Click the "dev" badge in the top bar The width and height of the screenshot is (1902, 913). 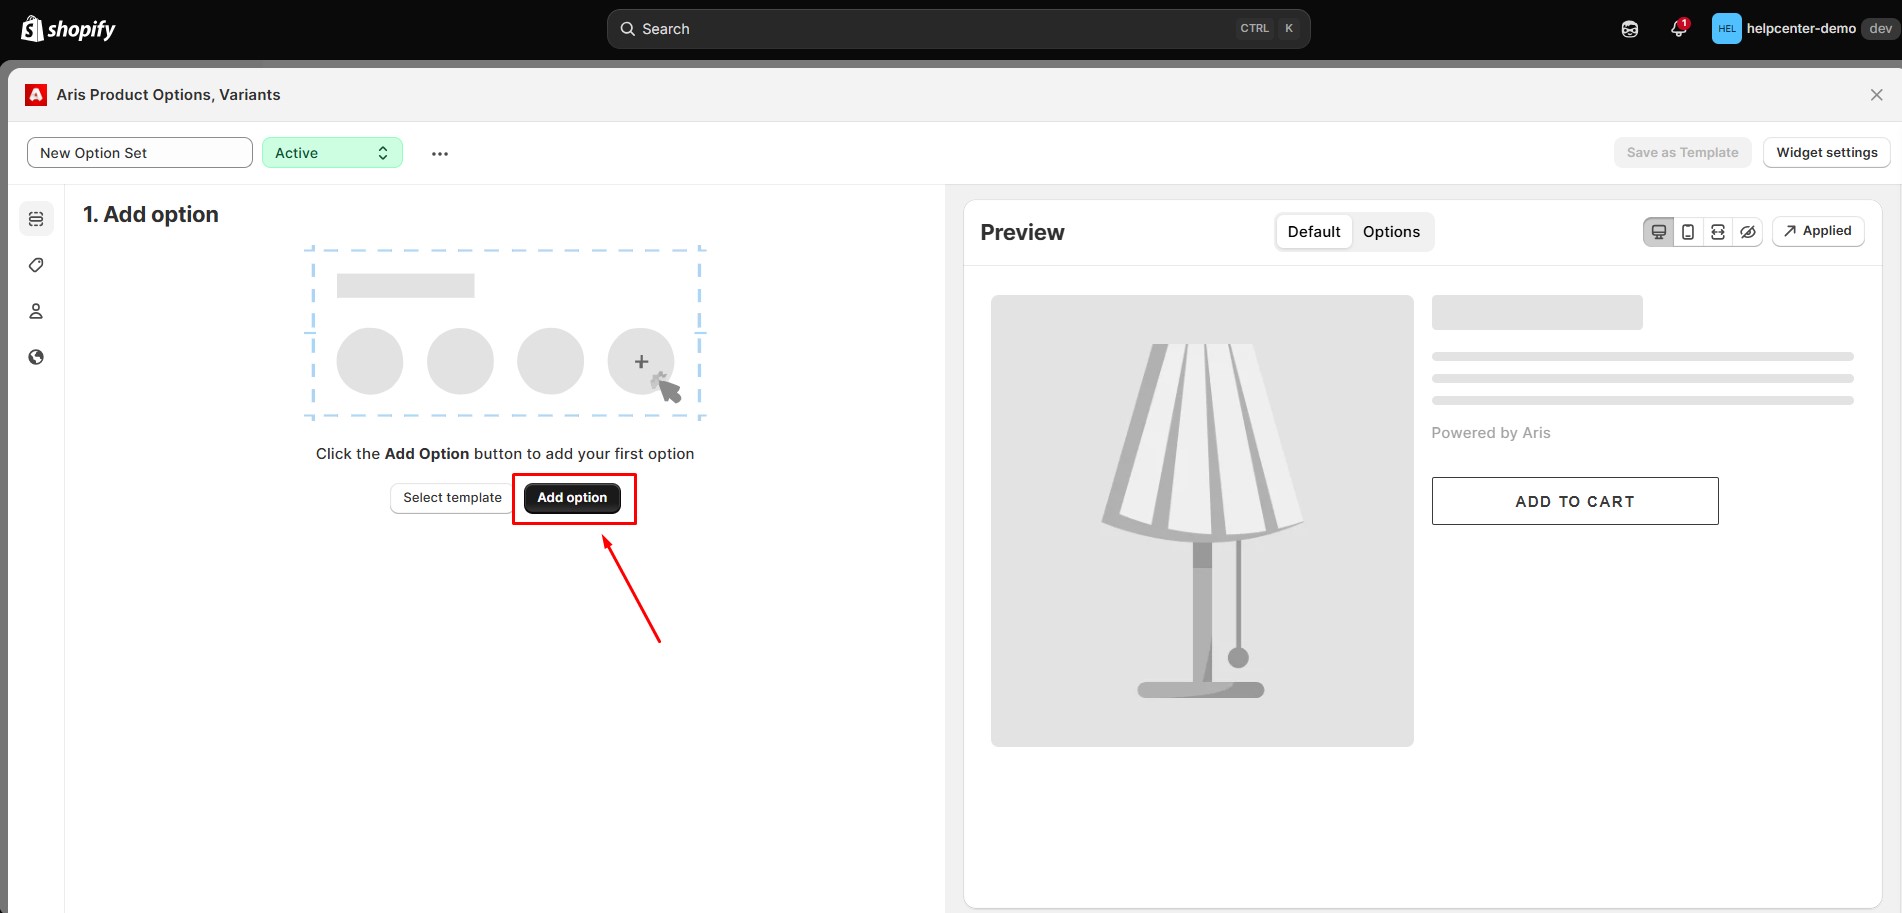tap(1880, 29)
